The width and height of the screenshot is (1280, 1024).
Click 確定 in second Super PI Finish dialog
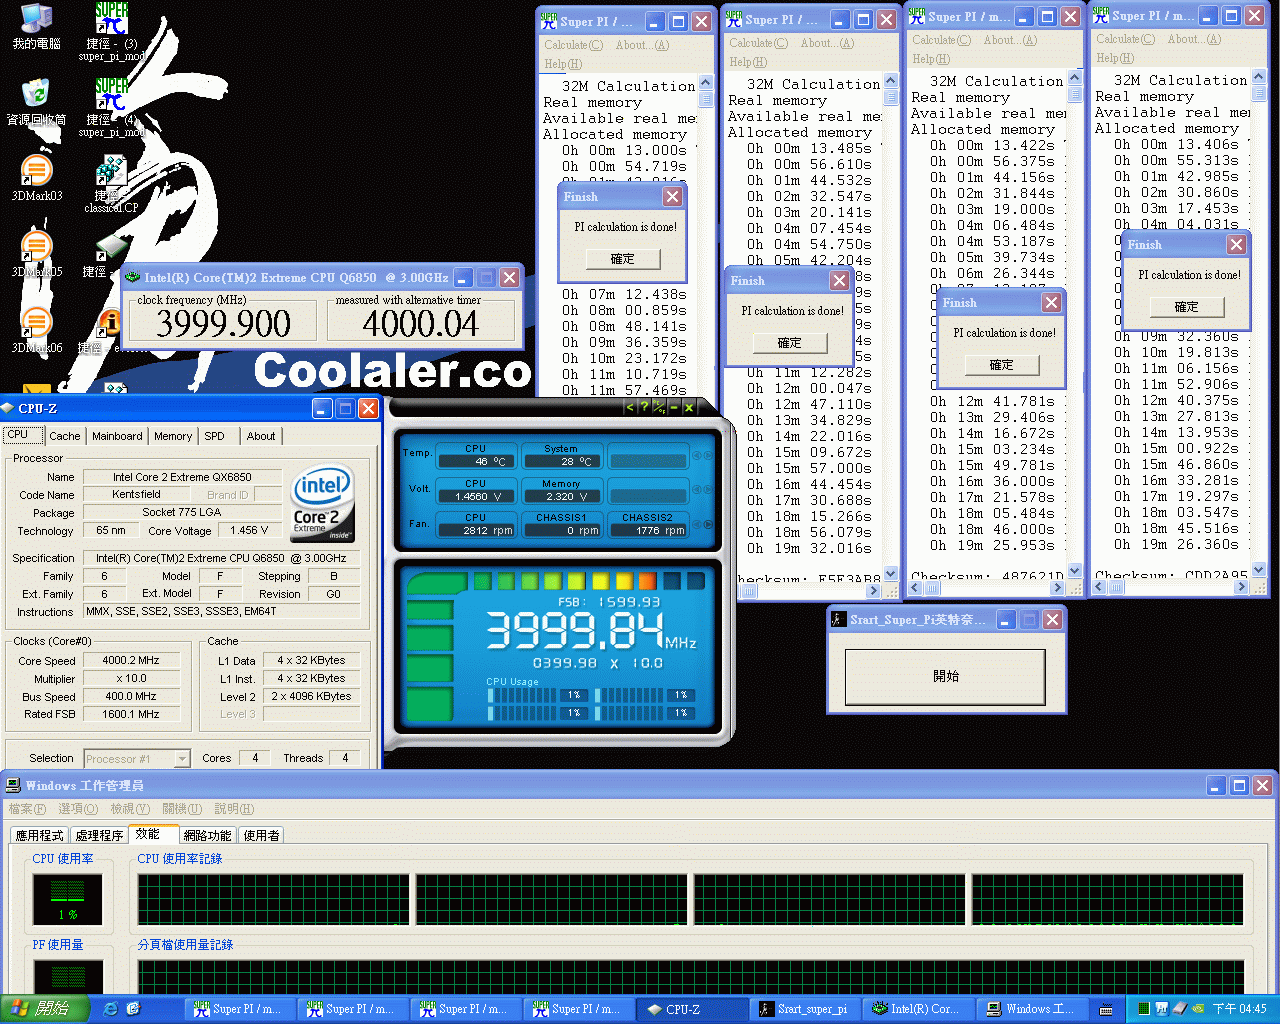click(x=790, y=343)
